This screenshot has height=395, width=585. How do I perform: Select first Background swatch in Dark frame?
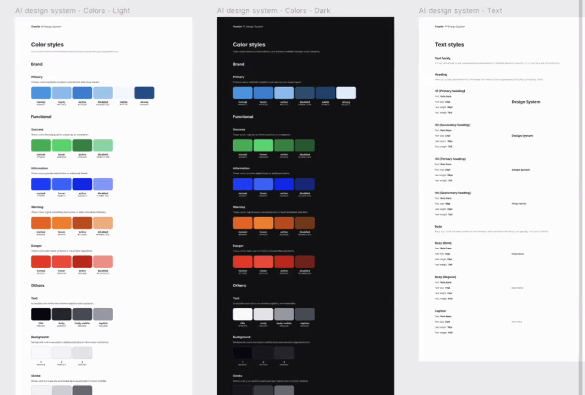(243, 353)
